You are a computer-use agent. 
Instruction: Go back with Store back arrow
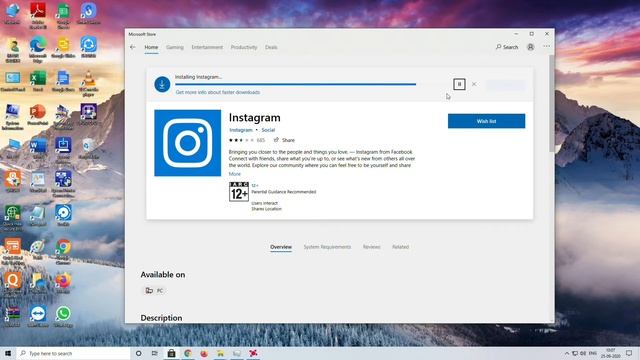133,47
